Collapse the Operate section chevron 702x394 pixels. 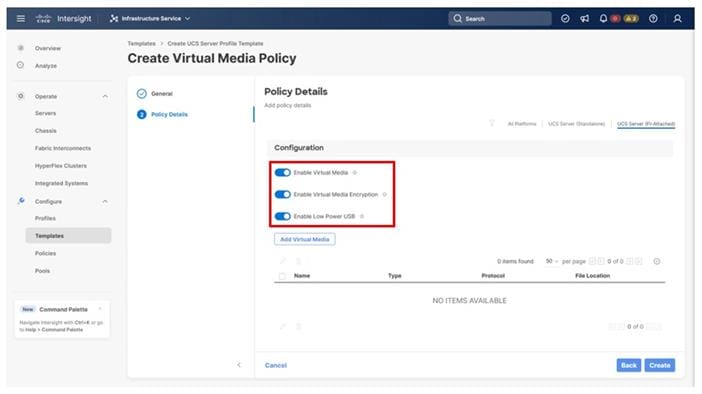[105, 96]
